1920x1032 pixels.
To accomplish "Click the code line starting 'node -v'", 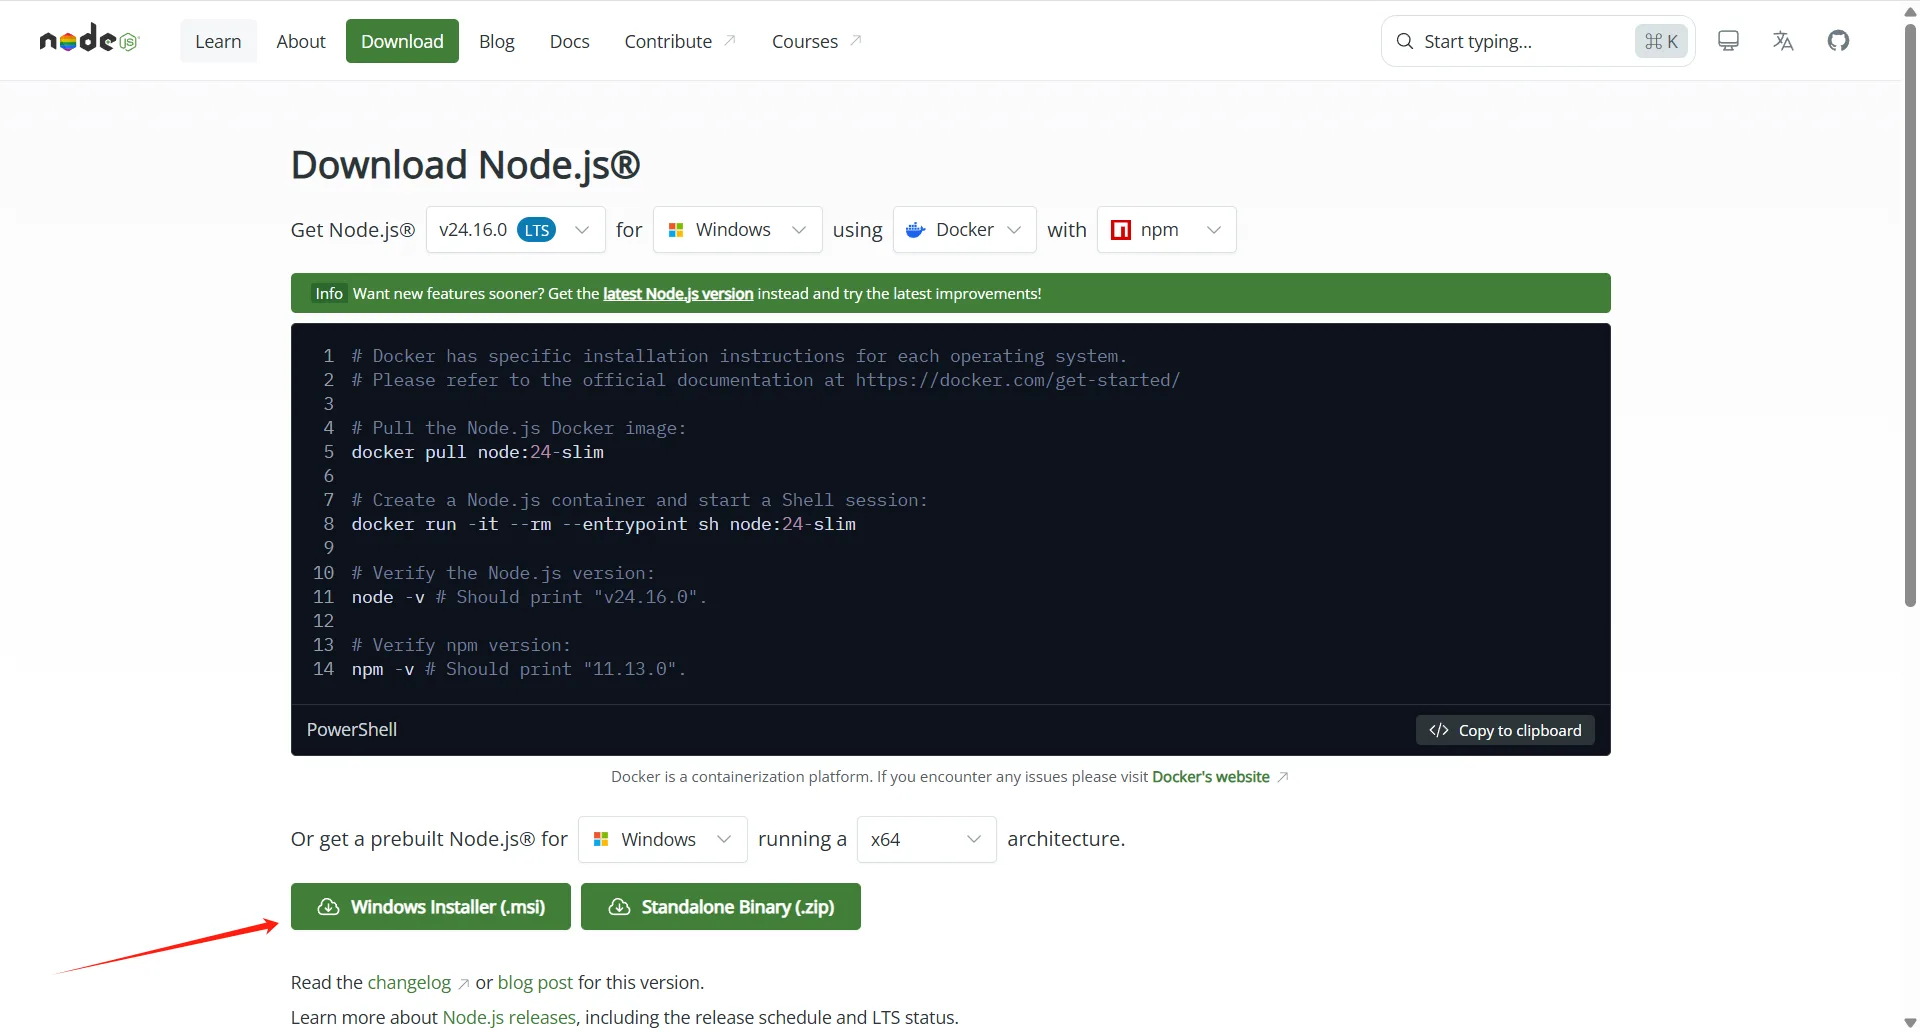I will [x=530, y=597].
